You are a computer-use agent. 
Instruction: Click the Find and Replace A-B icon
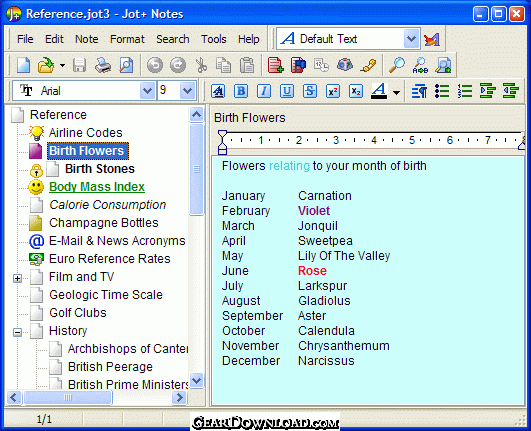click(x=420, y=65)
